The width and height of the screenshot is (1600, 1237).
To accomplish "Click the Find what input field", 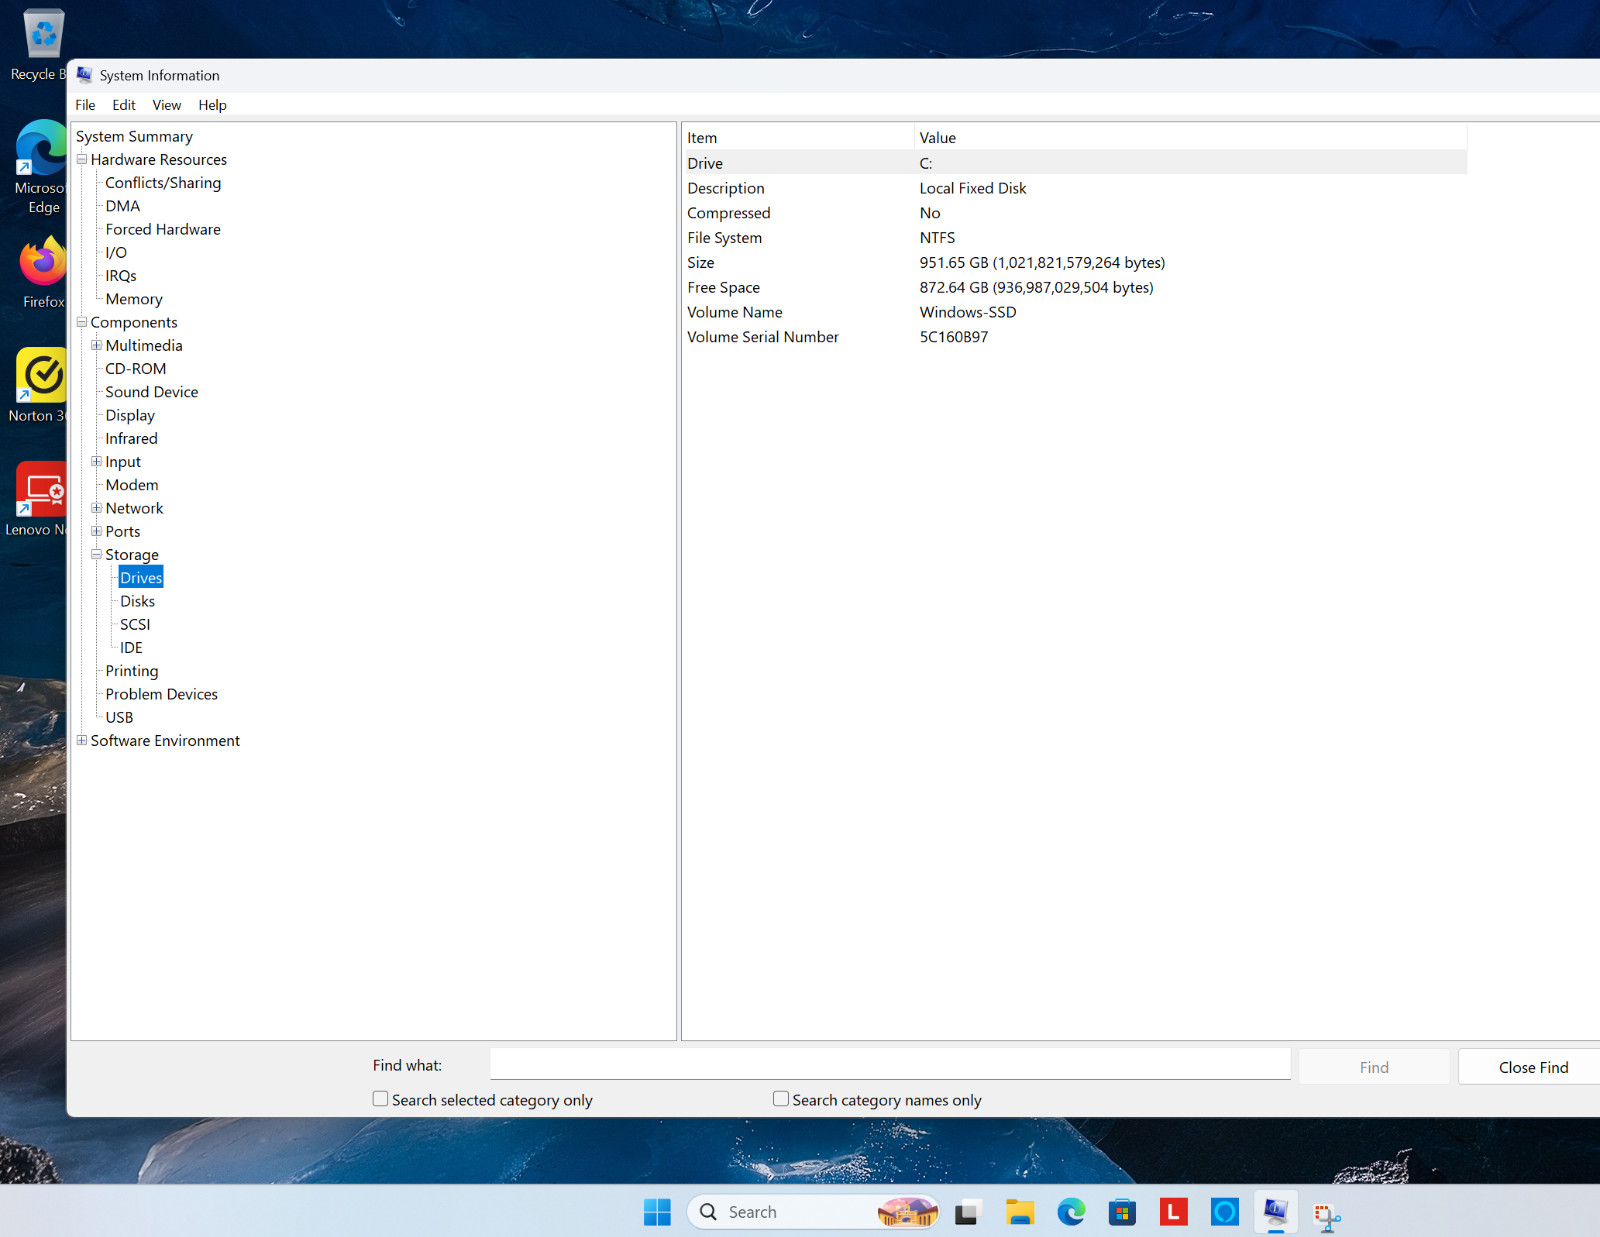I will (x=890, y=1064).
